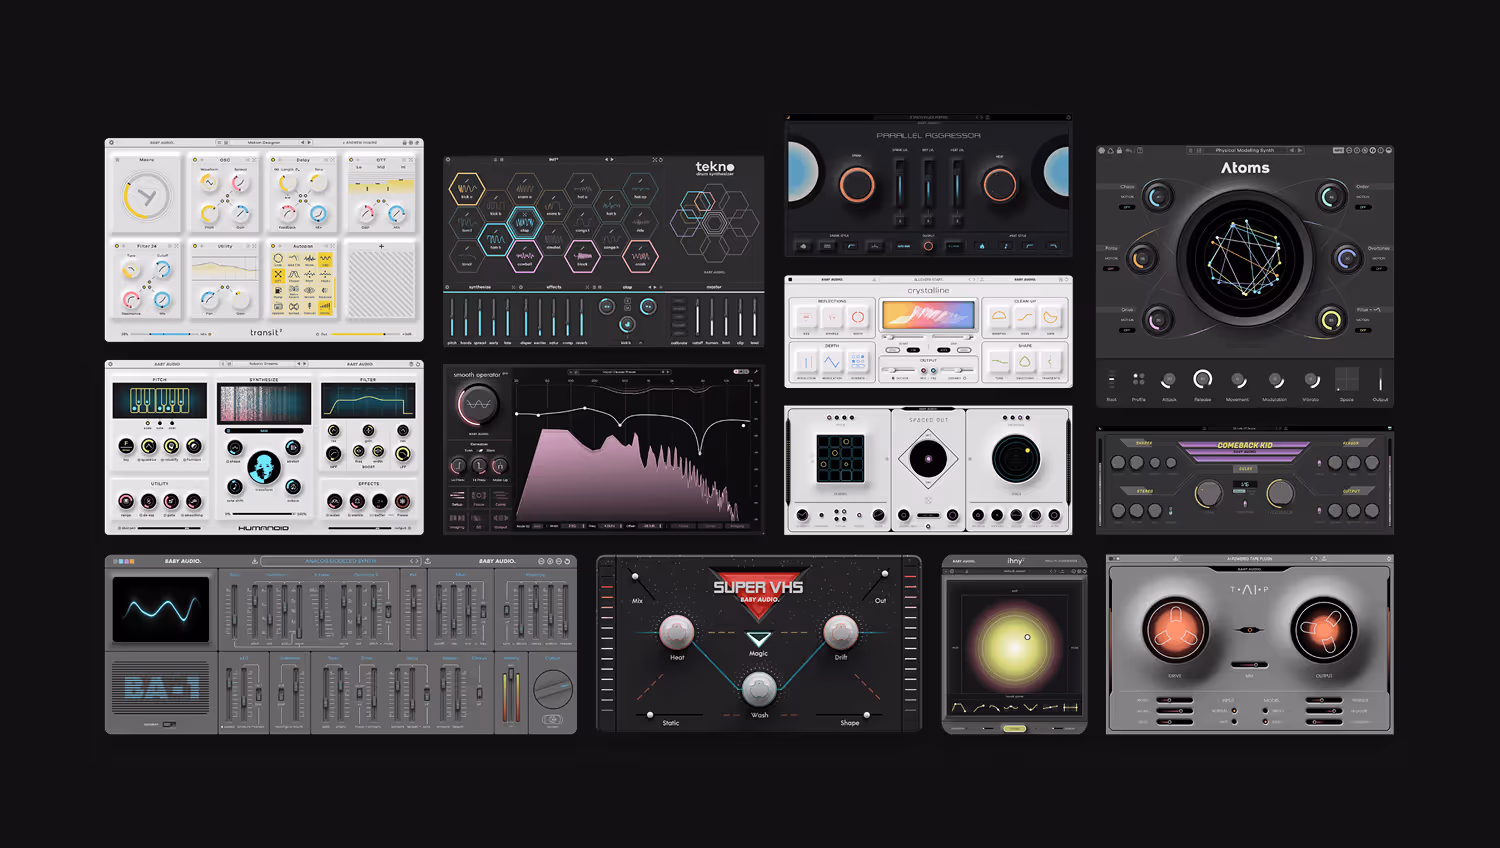Open the preset menu in Crystalline header

coord(929,279)
